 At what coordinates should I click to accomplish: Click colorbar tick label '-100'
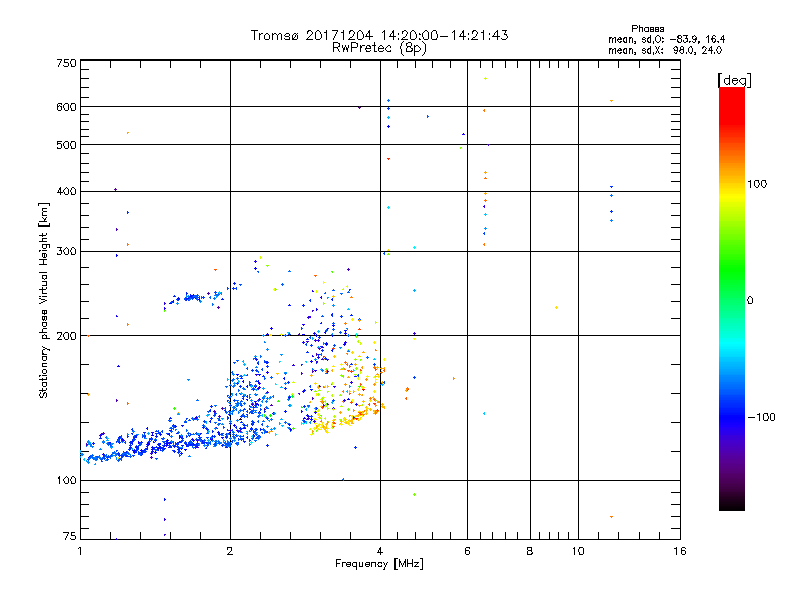pos(761,417)
